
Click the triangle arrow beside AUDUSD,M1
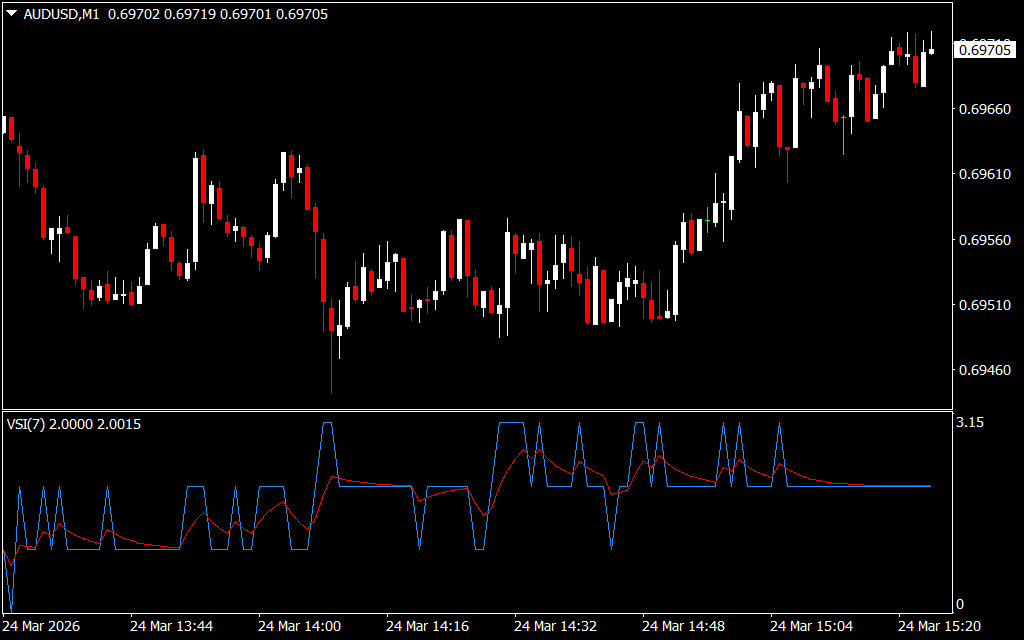(x=12, y=15)
